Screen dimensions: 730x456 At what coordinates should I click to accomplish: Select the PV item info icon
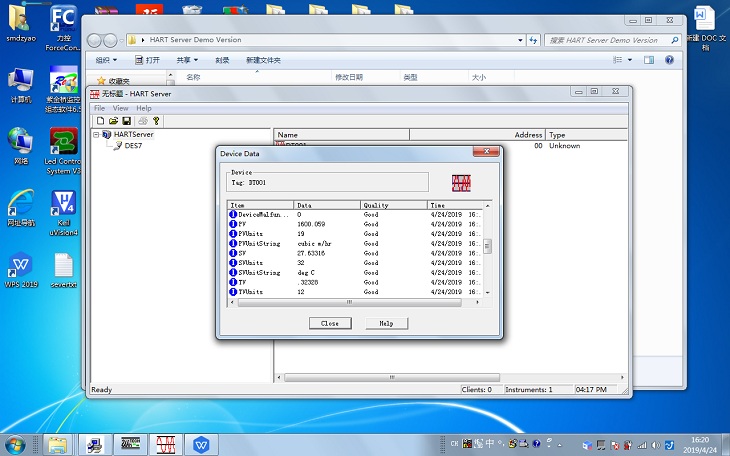(x=233, y=225)
